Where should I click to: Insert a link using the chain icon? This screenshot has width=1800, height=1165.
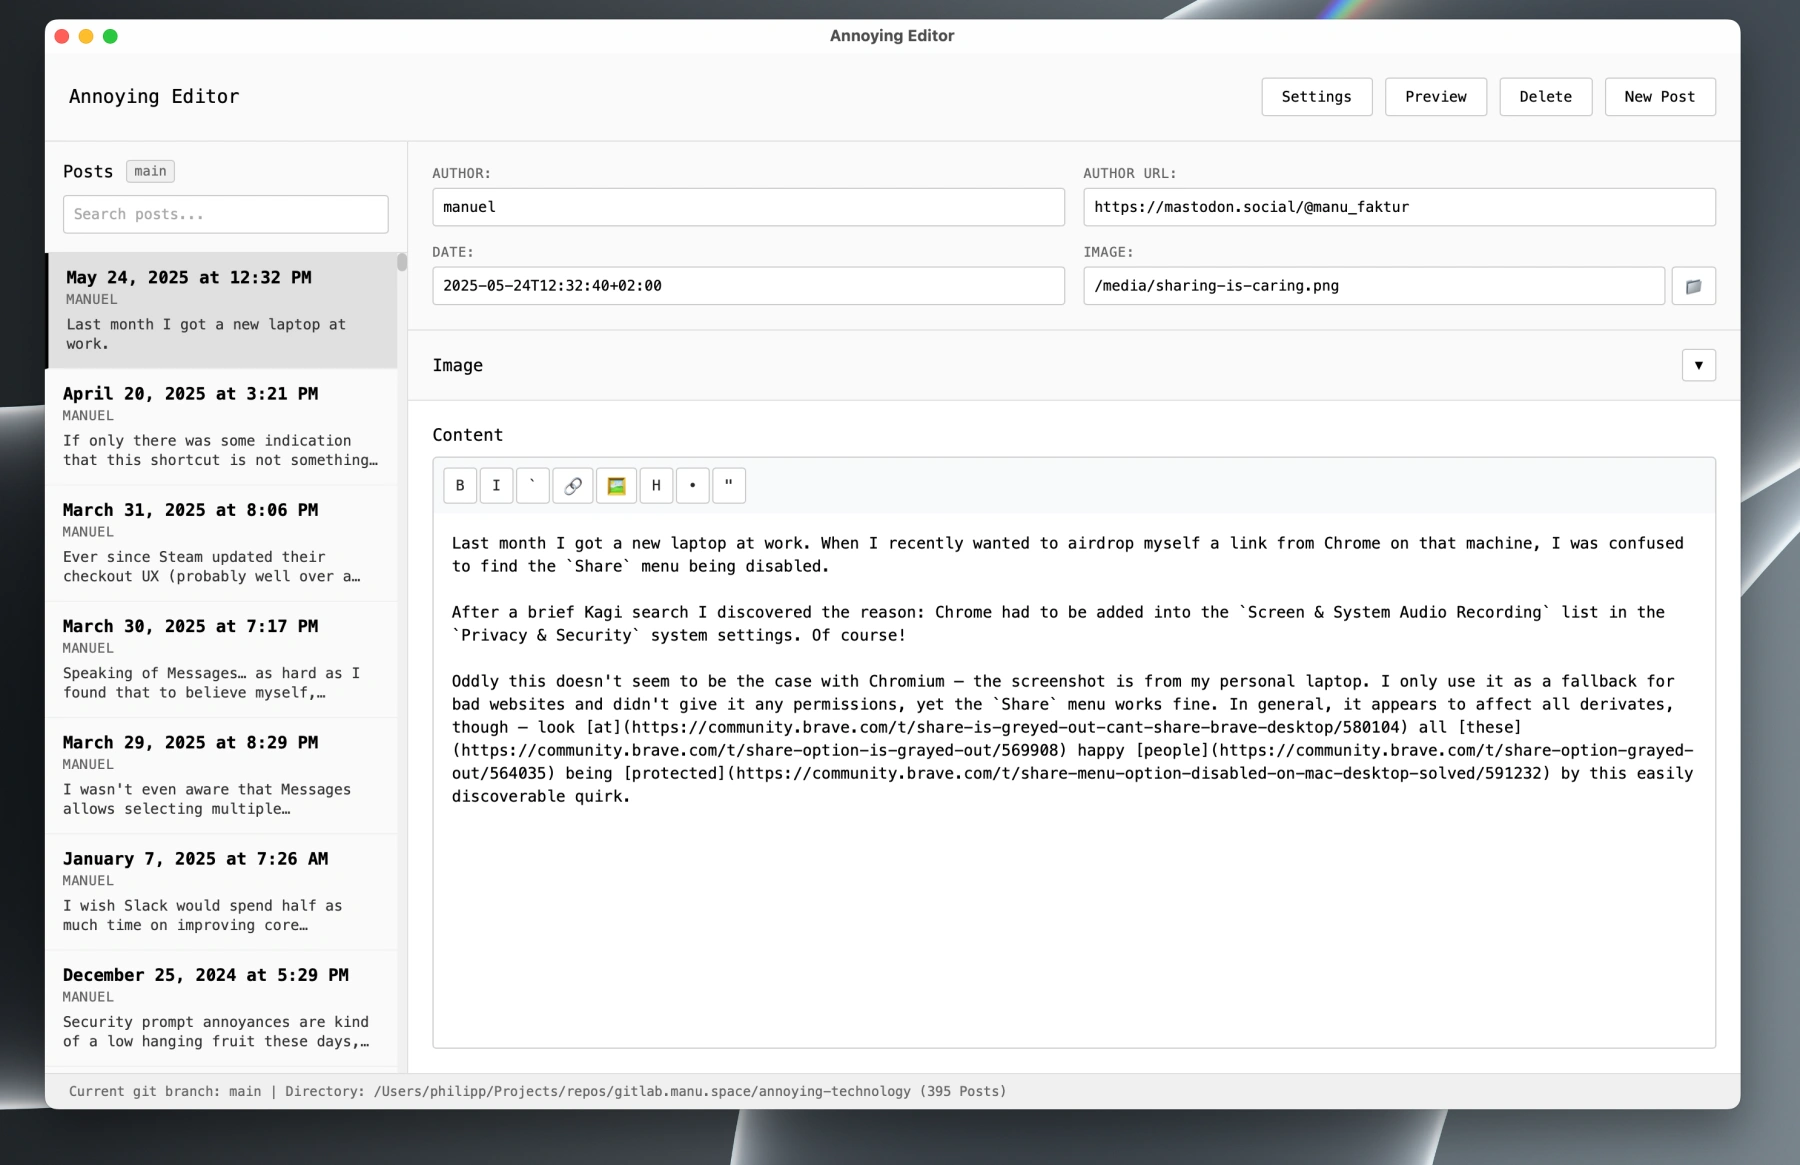[573, 486]
